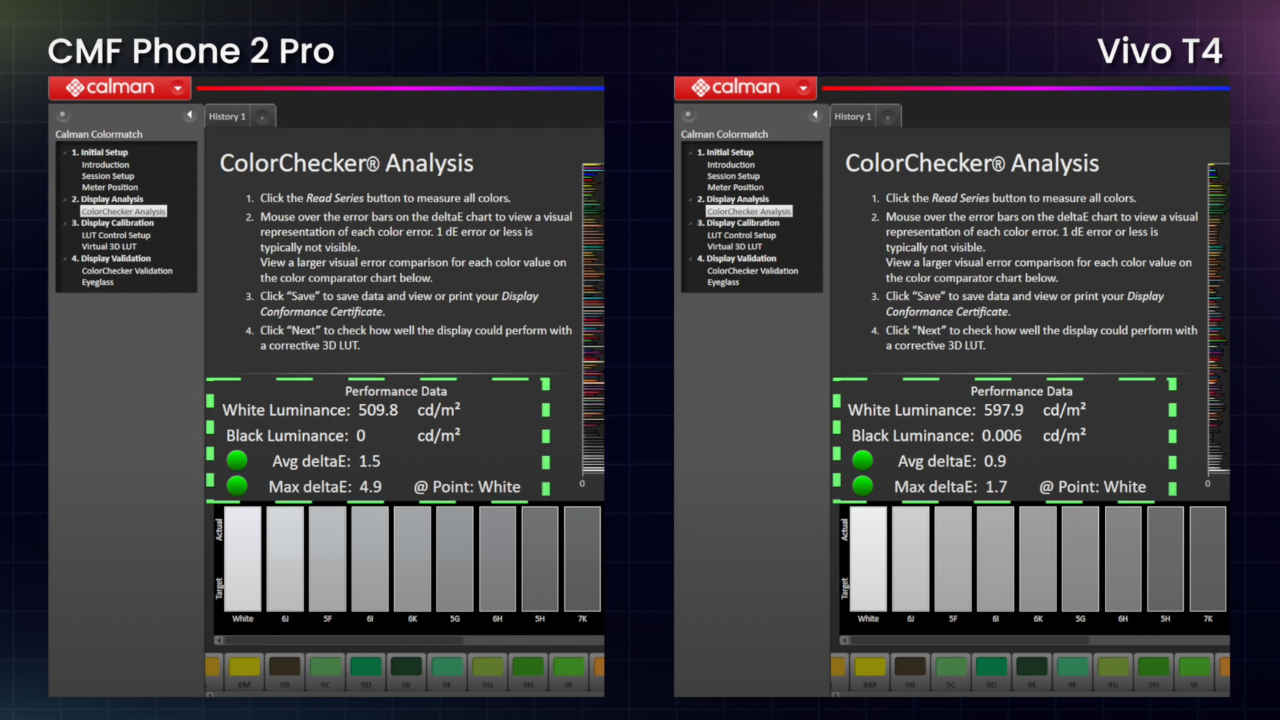Open Session Setup in CMF window
This screenshot has height=720, width=1280.
[107, 176]
